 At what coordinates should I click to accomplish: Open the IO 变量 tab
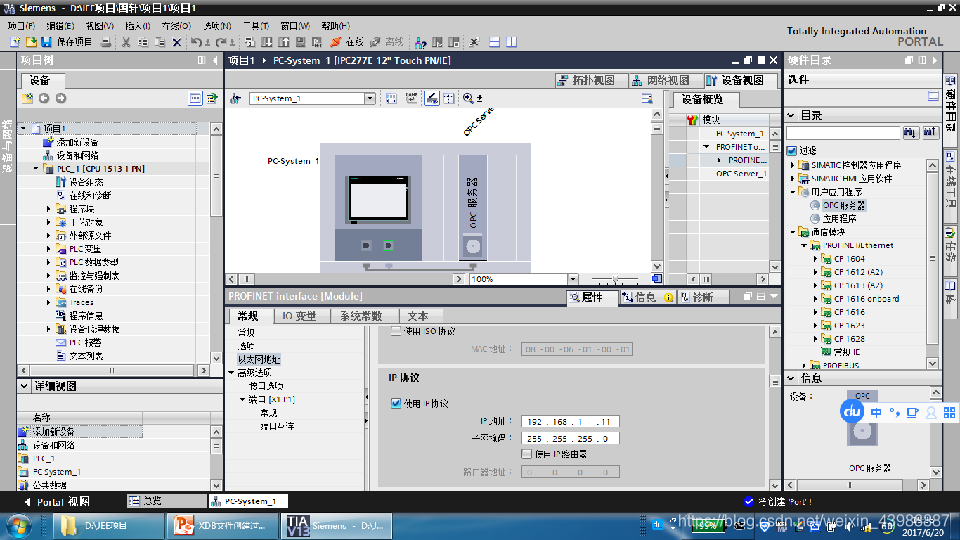coord(299,316)
